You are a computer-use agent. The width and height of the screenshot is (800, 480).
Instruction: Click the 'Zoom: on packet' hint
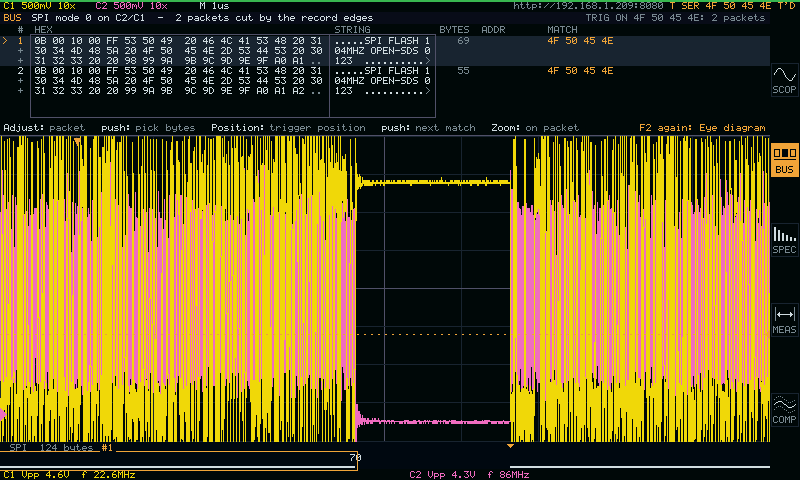[535, 128]
